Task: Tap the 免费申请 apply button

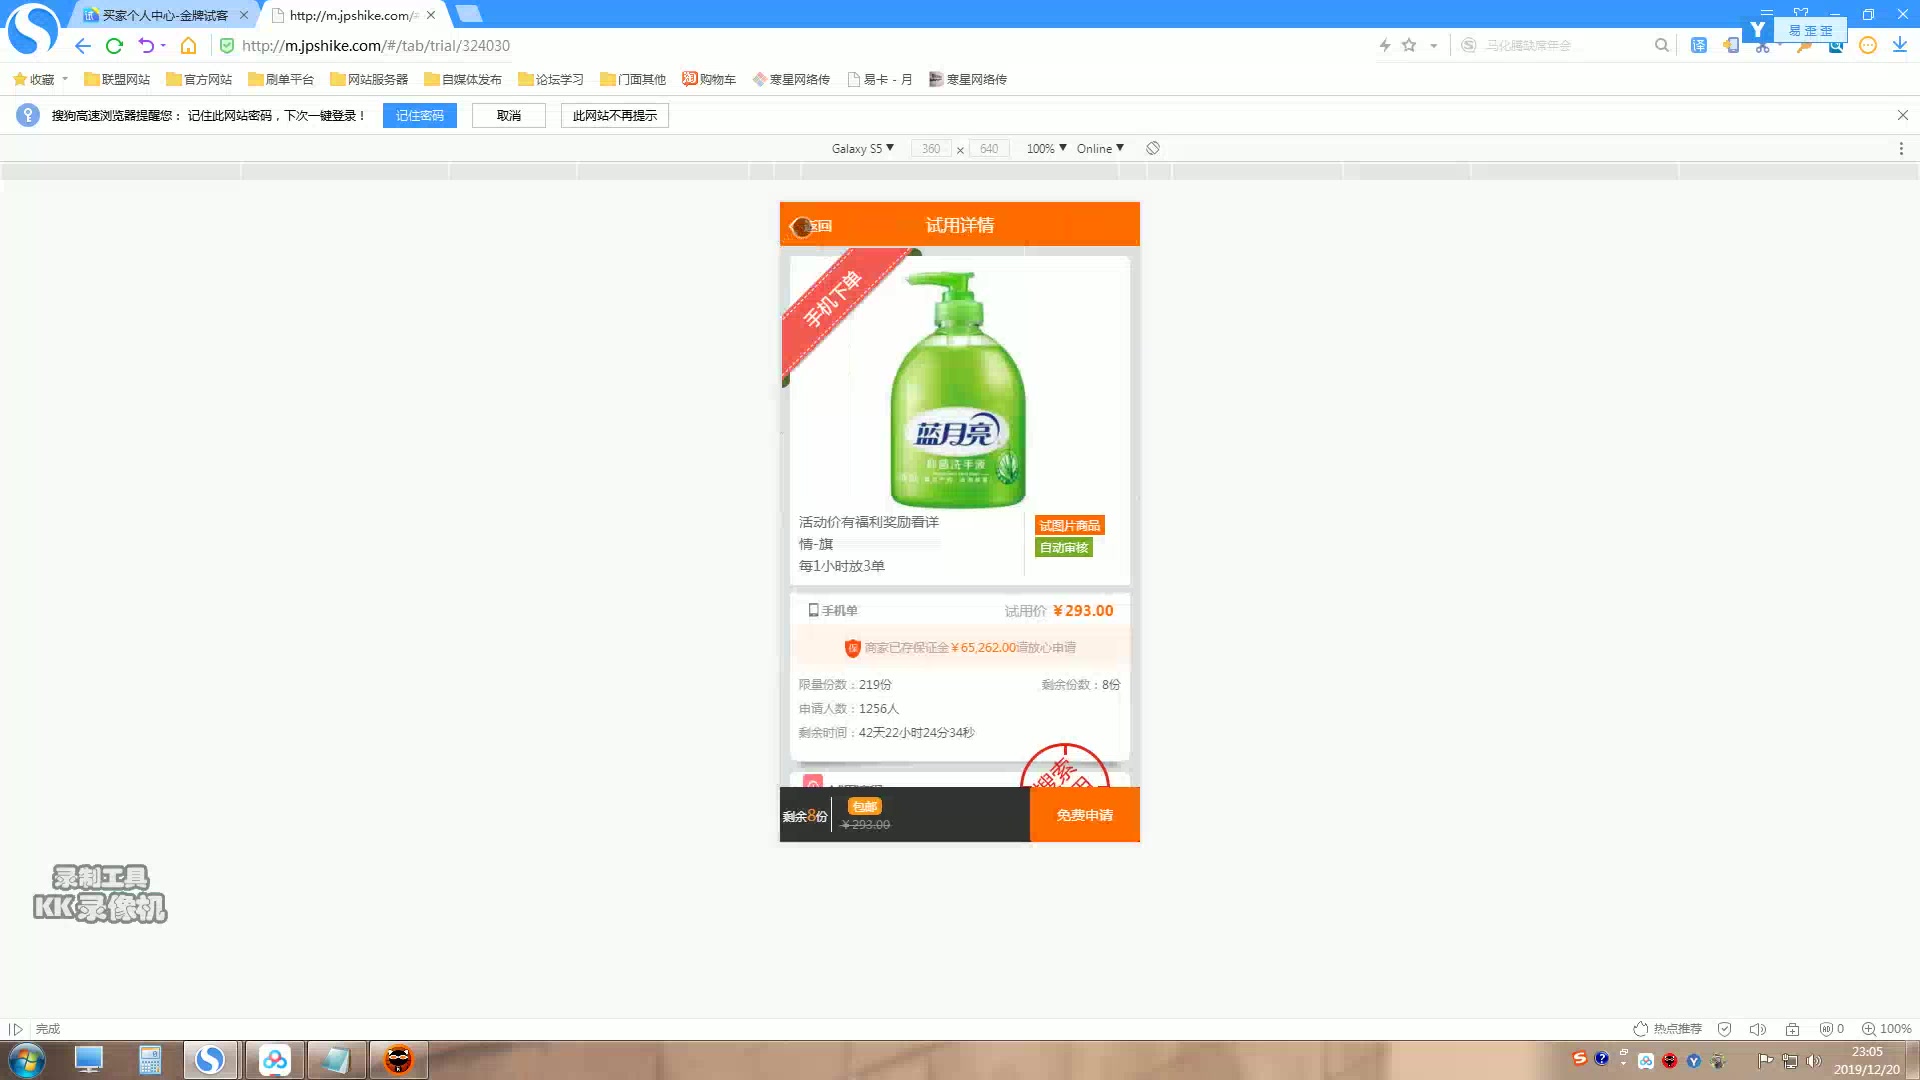Action: coord(1085,815)
